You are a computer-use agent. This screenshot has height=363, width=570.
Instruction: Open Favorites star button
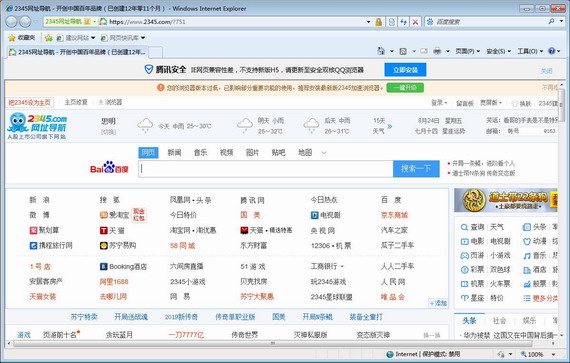[x=21, y=37]
